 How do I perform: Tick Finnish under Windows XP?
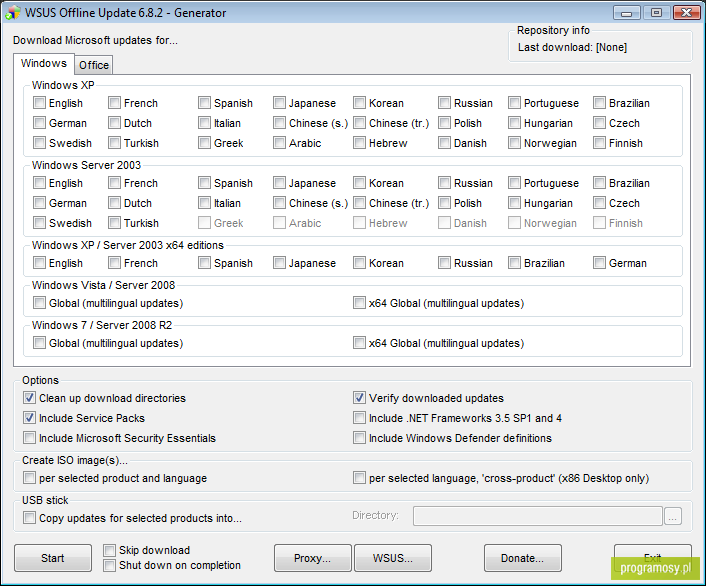pyautogui.click(x=599, y=143)
